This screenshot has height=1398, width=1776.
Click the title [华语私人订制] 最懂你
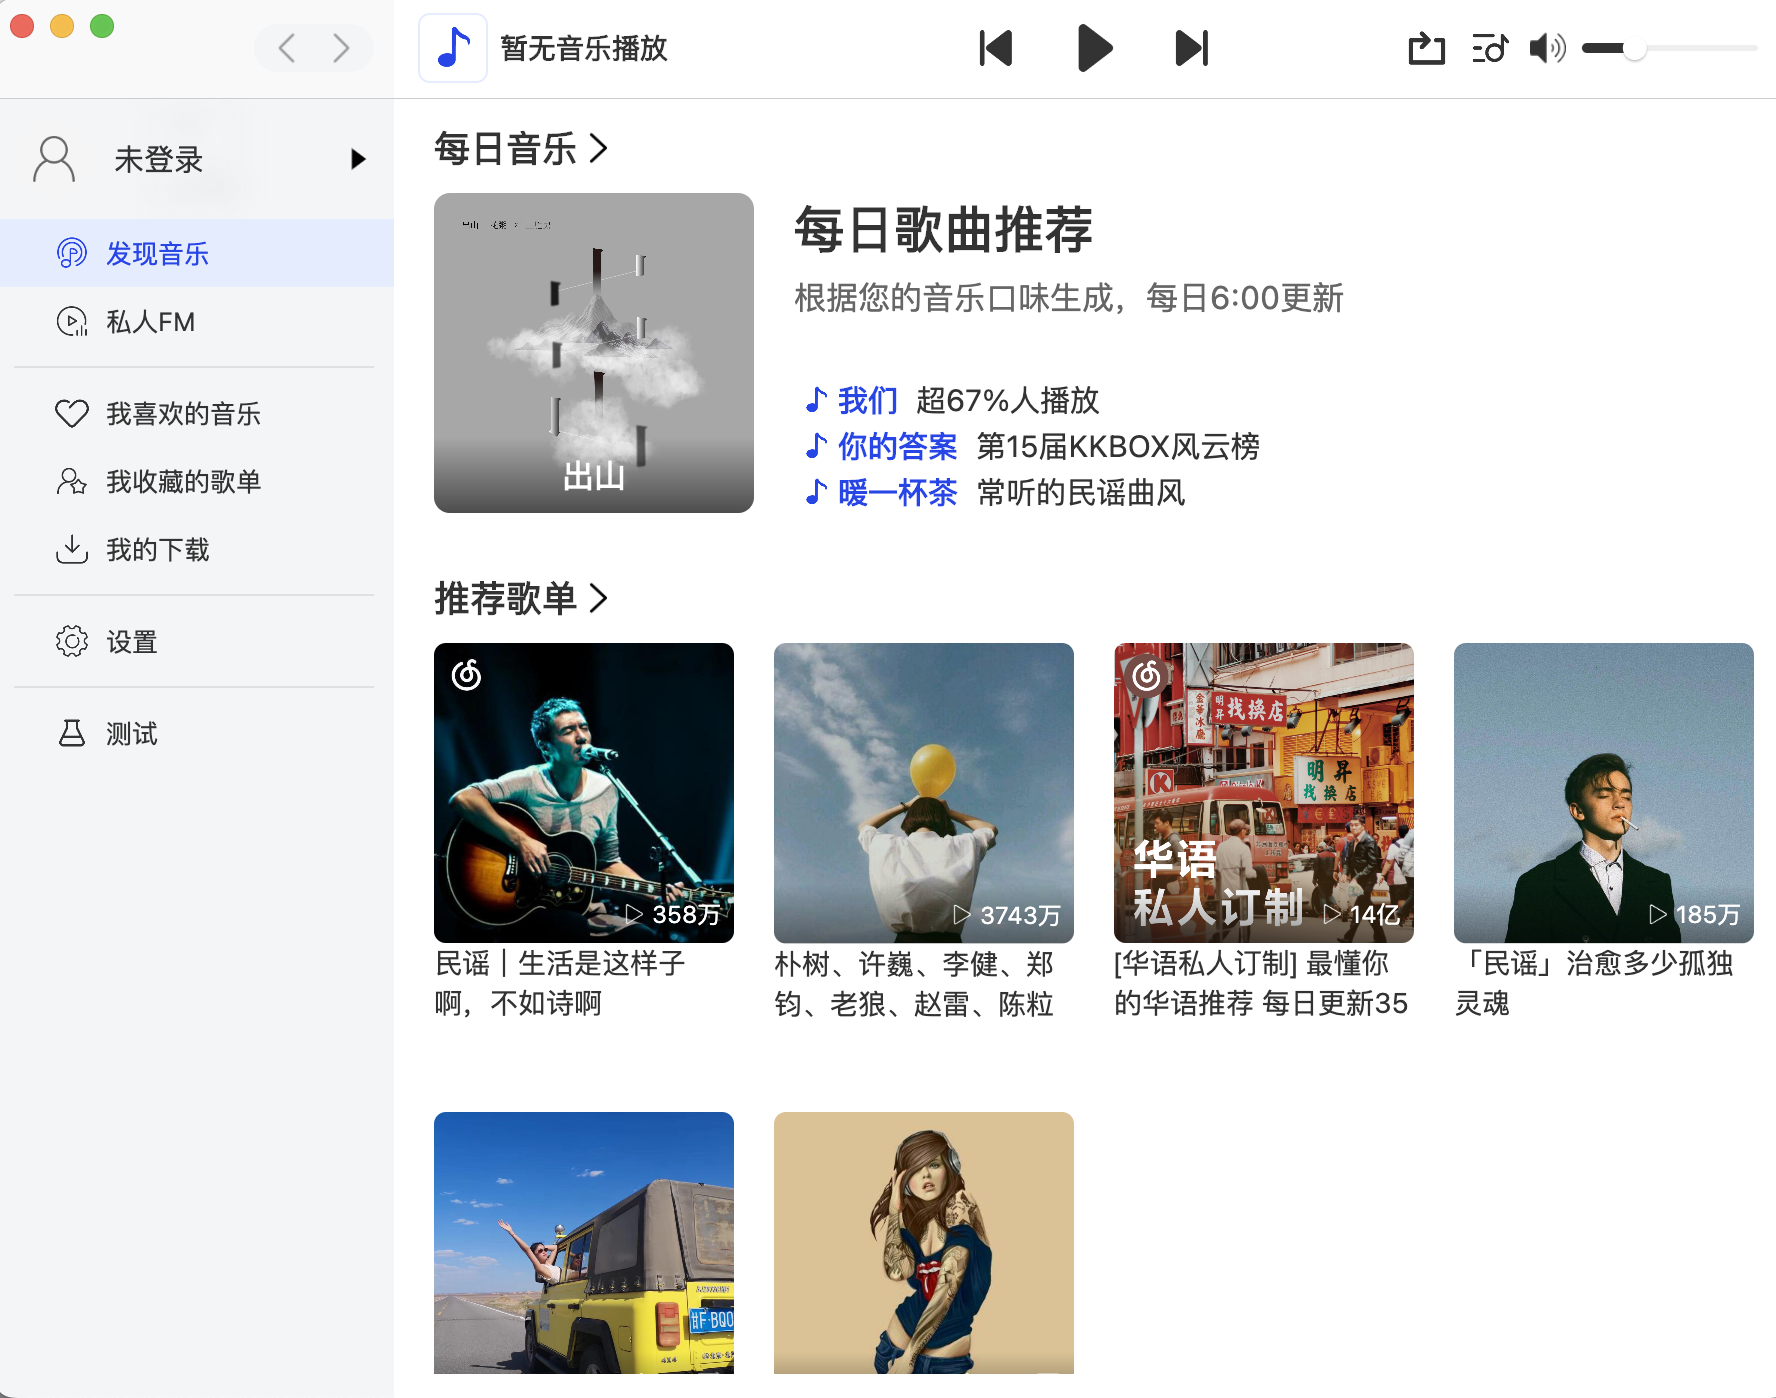pos(1261,983)
